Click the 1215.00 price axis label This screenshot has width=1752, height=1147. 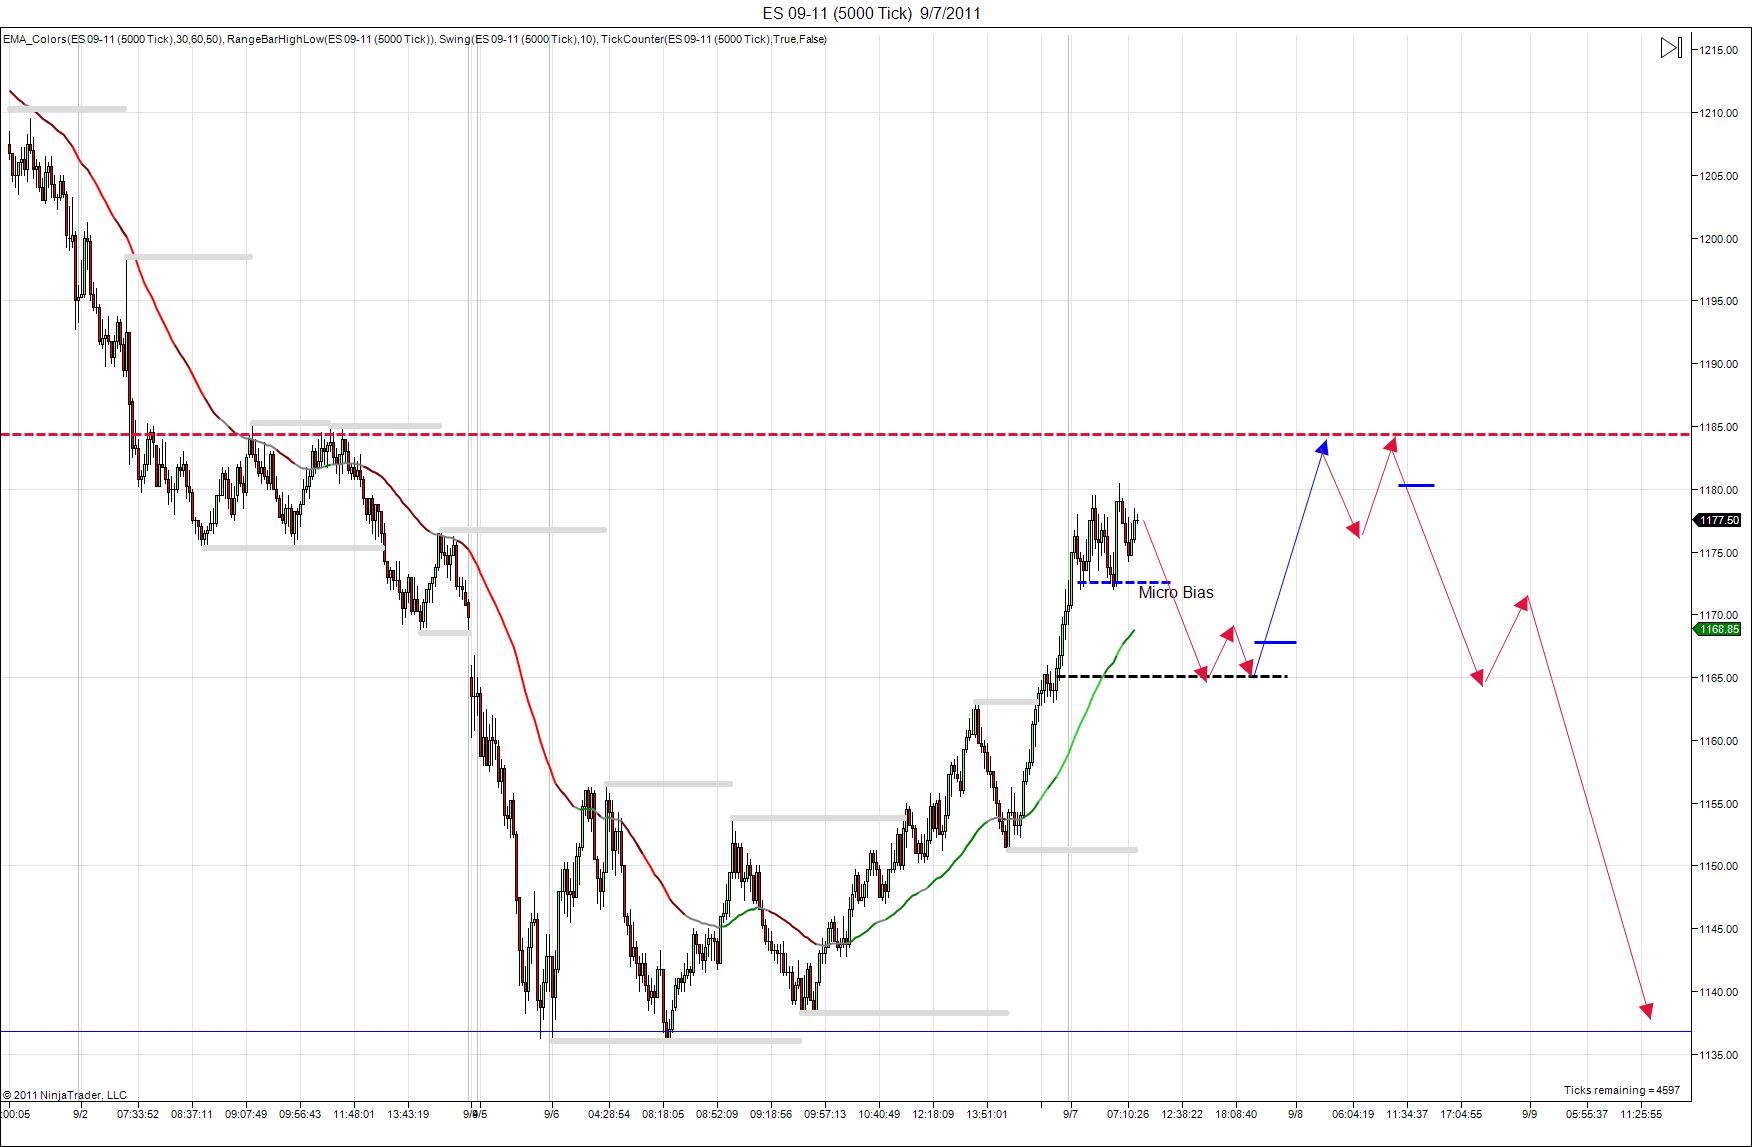point(1719,50)
